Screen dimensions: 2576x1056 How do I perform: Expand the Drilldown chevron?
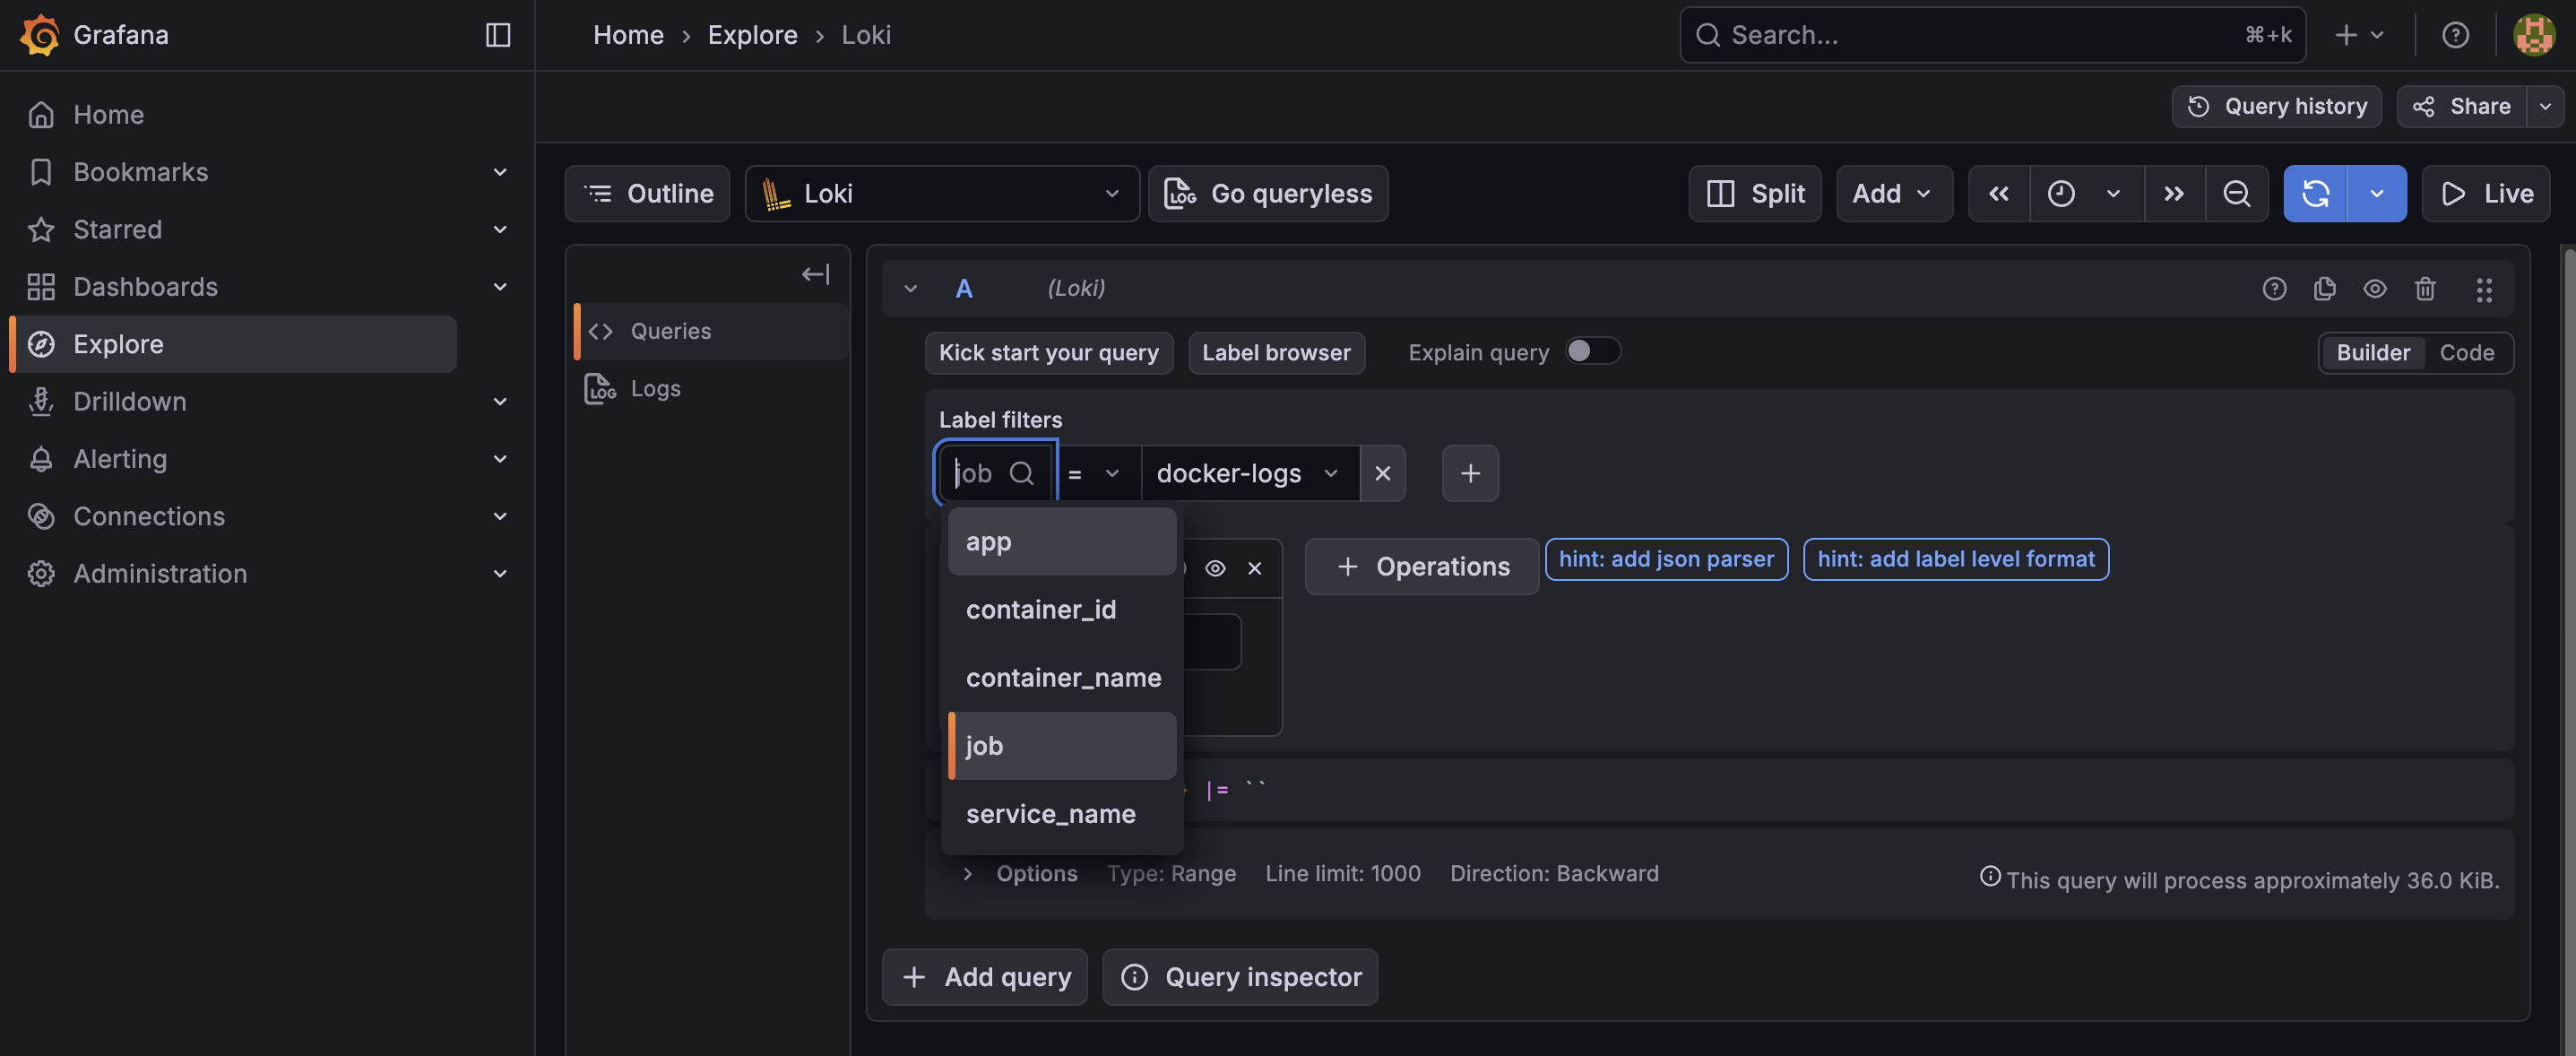tap(500, 402)
